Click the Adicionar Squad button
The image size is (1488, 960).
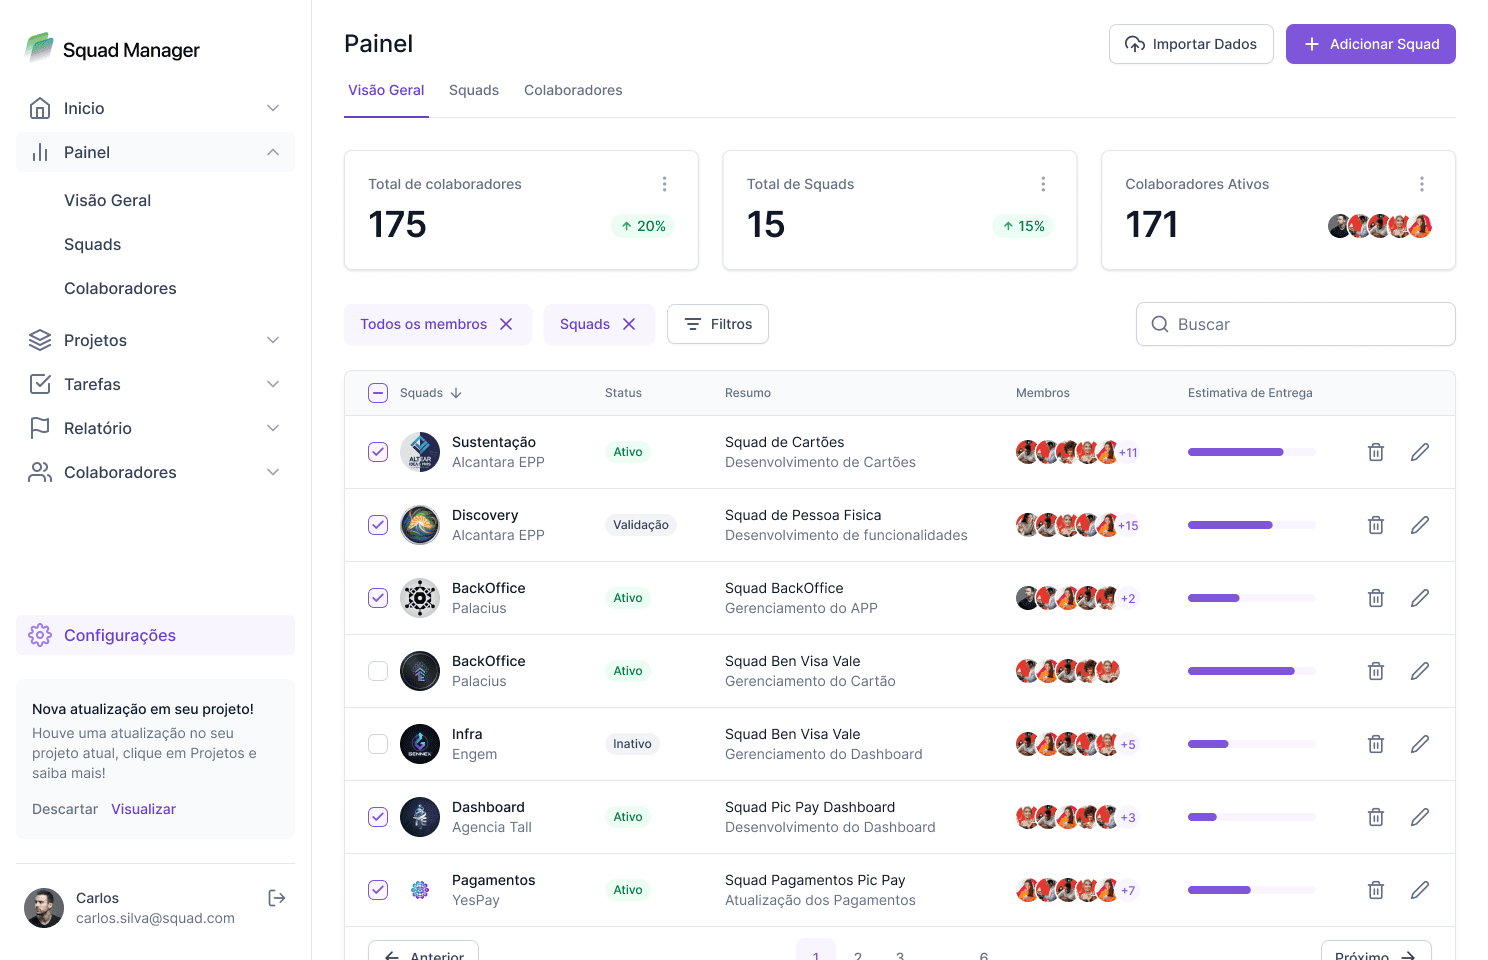point(1370,44)
